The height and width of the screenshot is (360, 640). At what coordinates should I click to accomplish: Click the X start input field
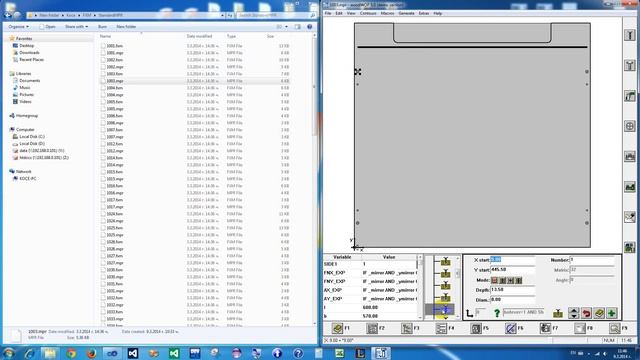pos(512,260)
